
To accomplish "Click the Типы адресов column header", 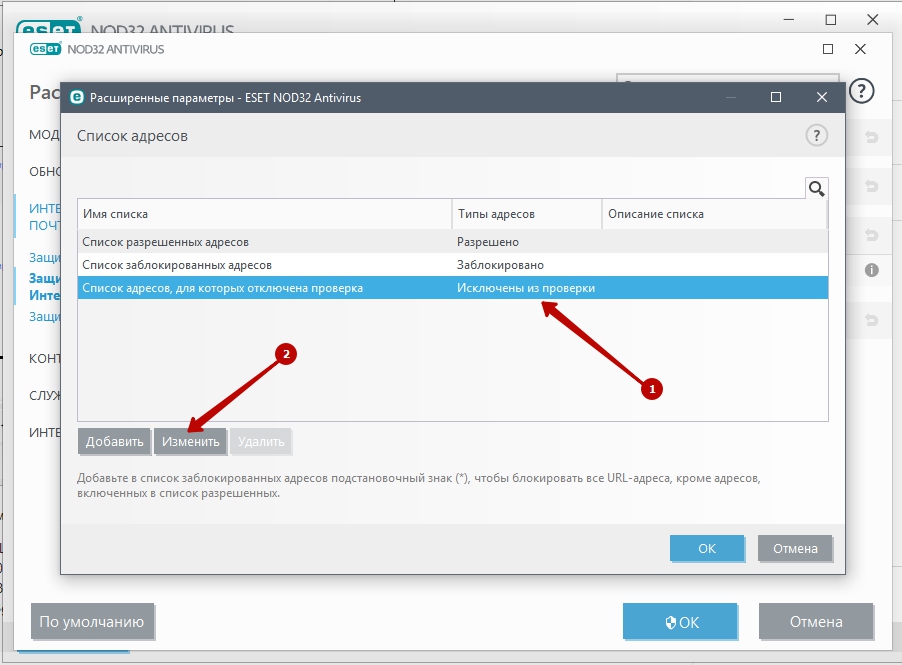I will click(526, 214).
